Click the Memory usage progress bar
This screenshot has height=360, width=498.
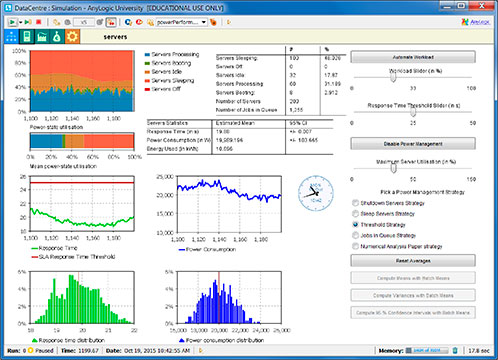[x=426, y=350]
